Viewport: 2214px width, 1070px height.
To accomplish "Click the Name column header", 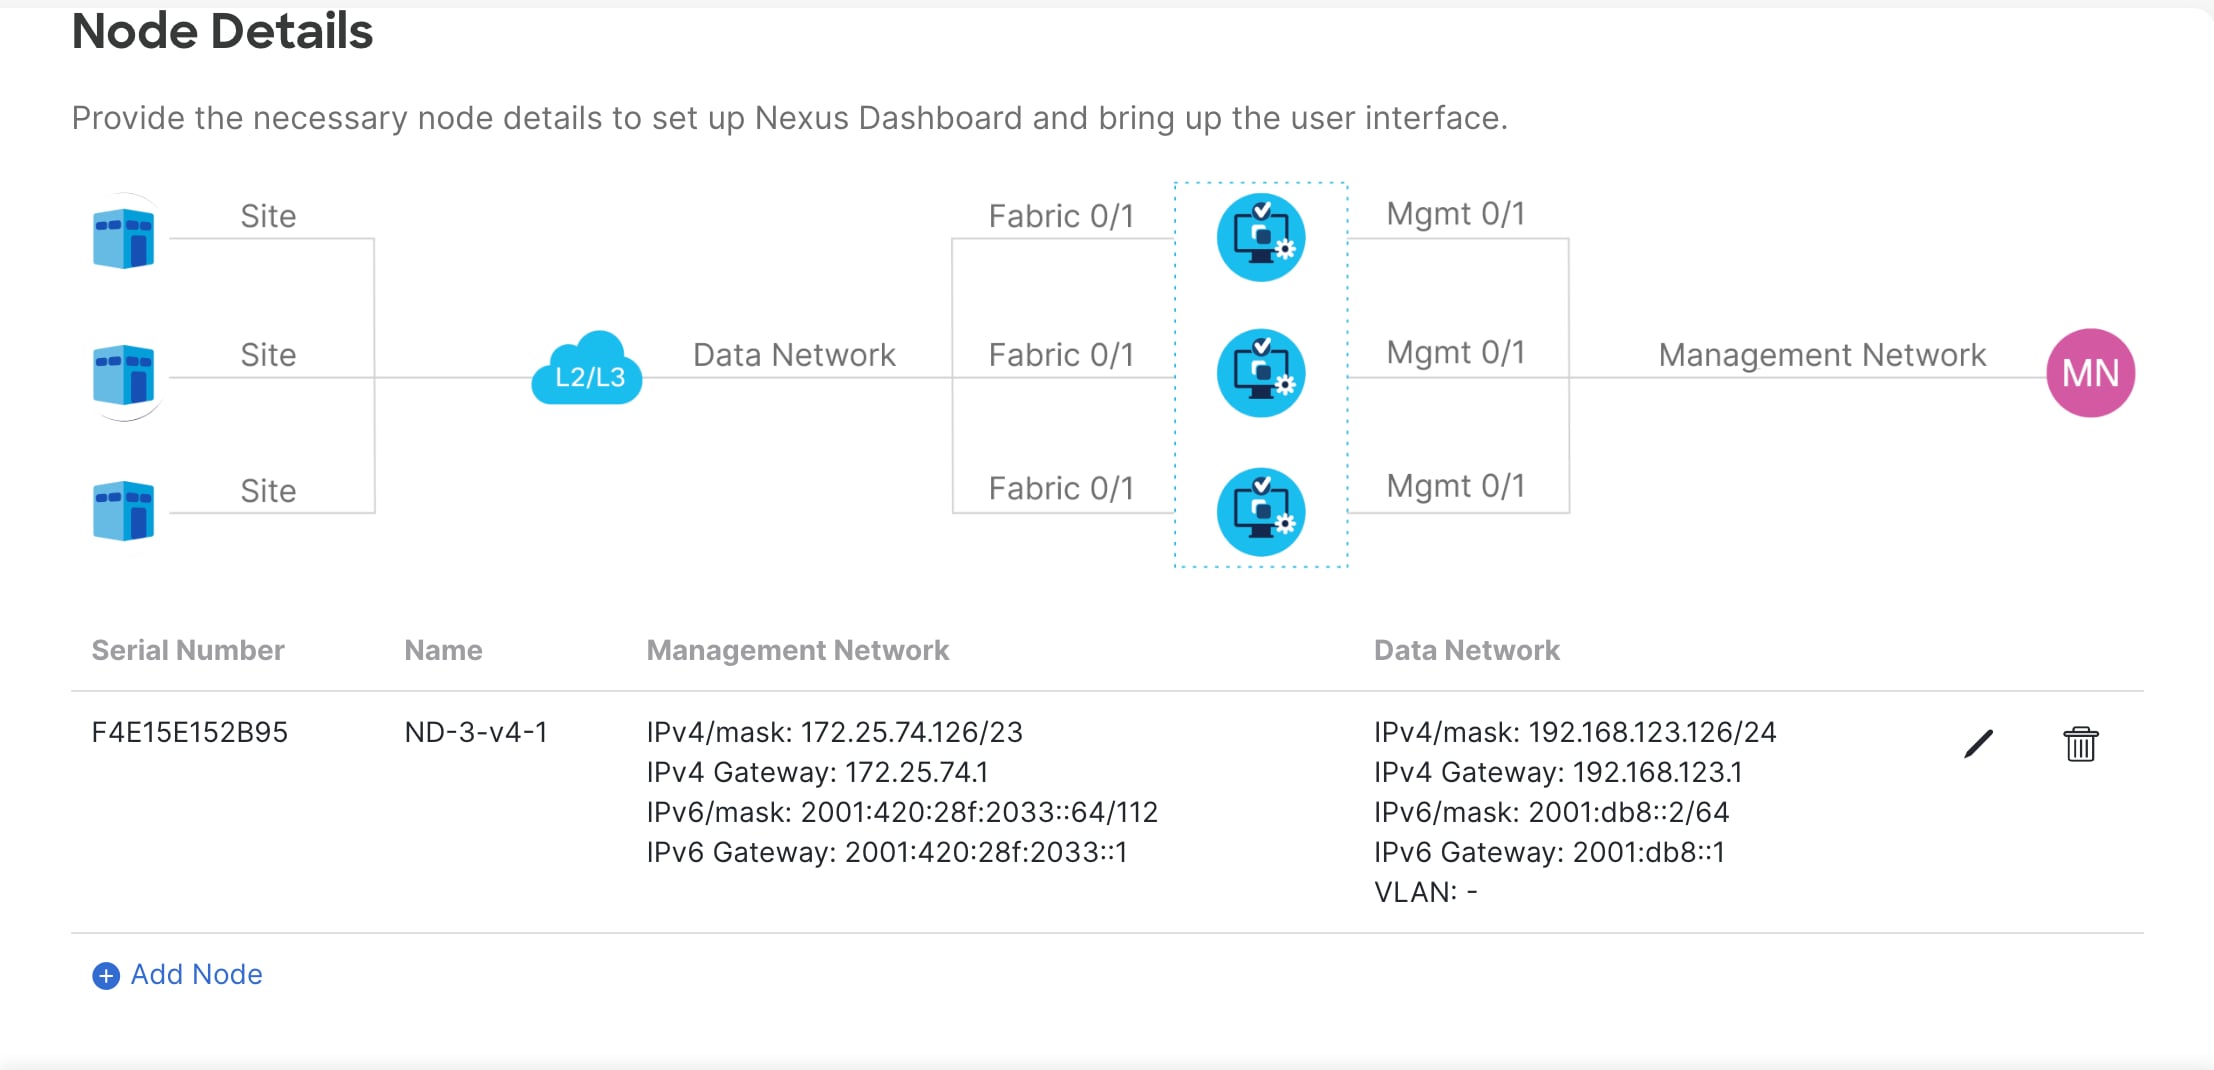I will [443, 650].
